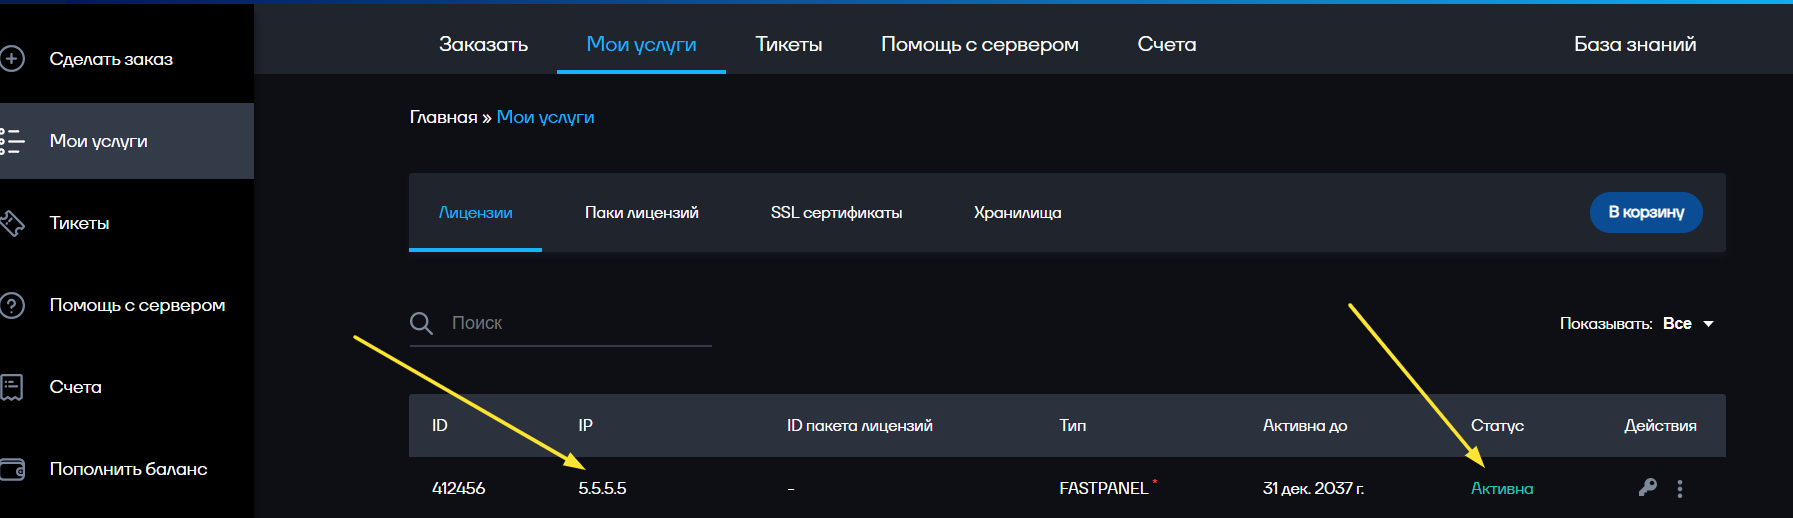Open the Хранилища tab
The image size is (1793, 518).
(x=1018, y=212)
